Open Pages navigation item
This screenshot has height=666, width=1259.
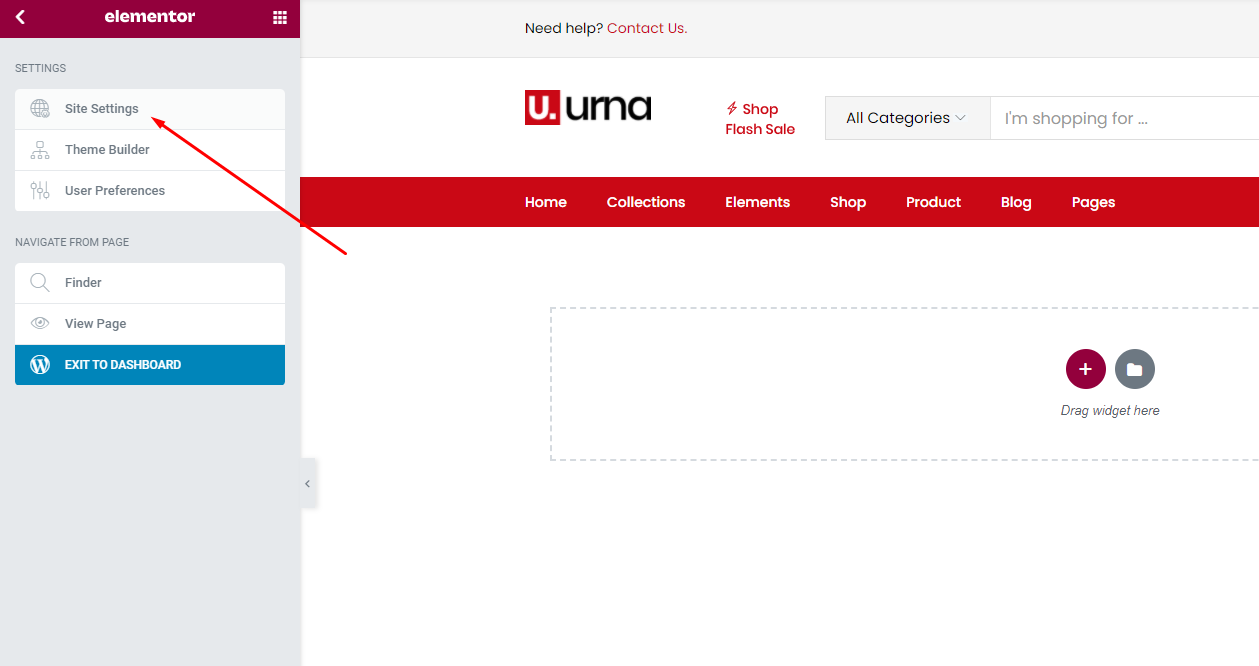1093,202
